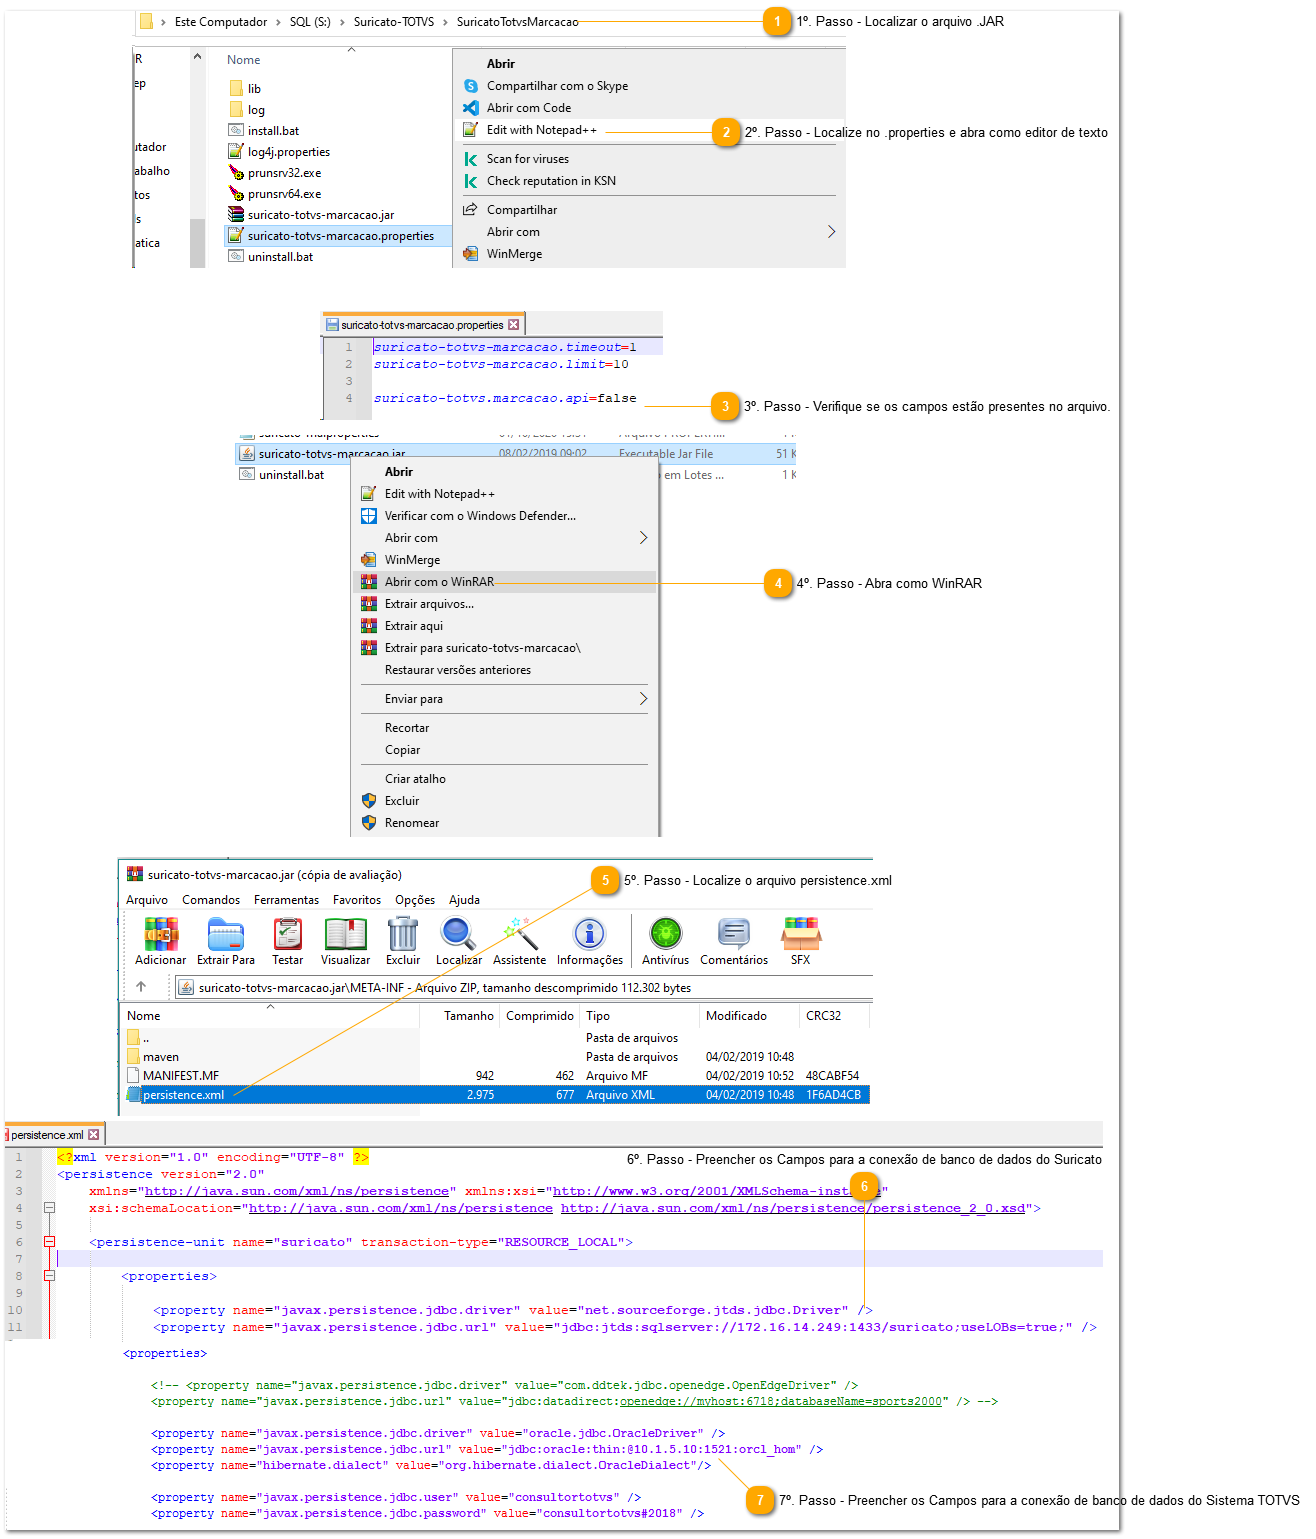1316x1539 pixels.
Task: Click the java.sun.com persistence xmlns link
Action: tap(297, 1191)
